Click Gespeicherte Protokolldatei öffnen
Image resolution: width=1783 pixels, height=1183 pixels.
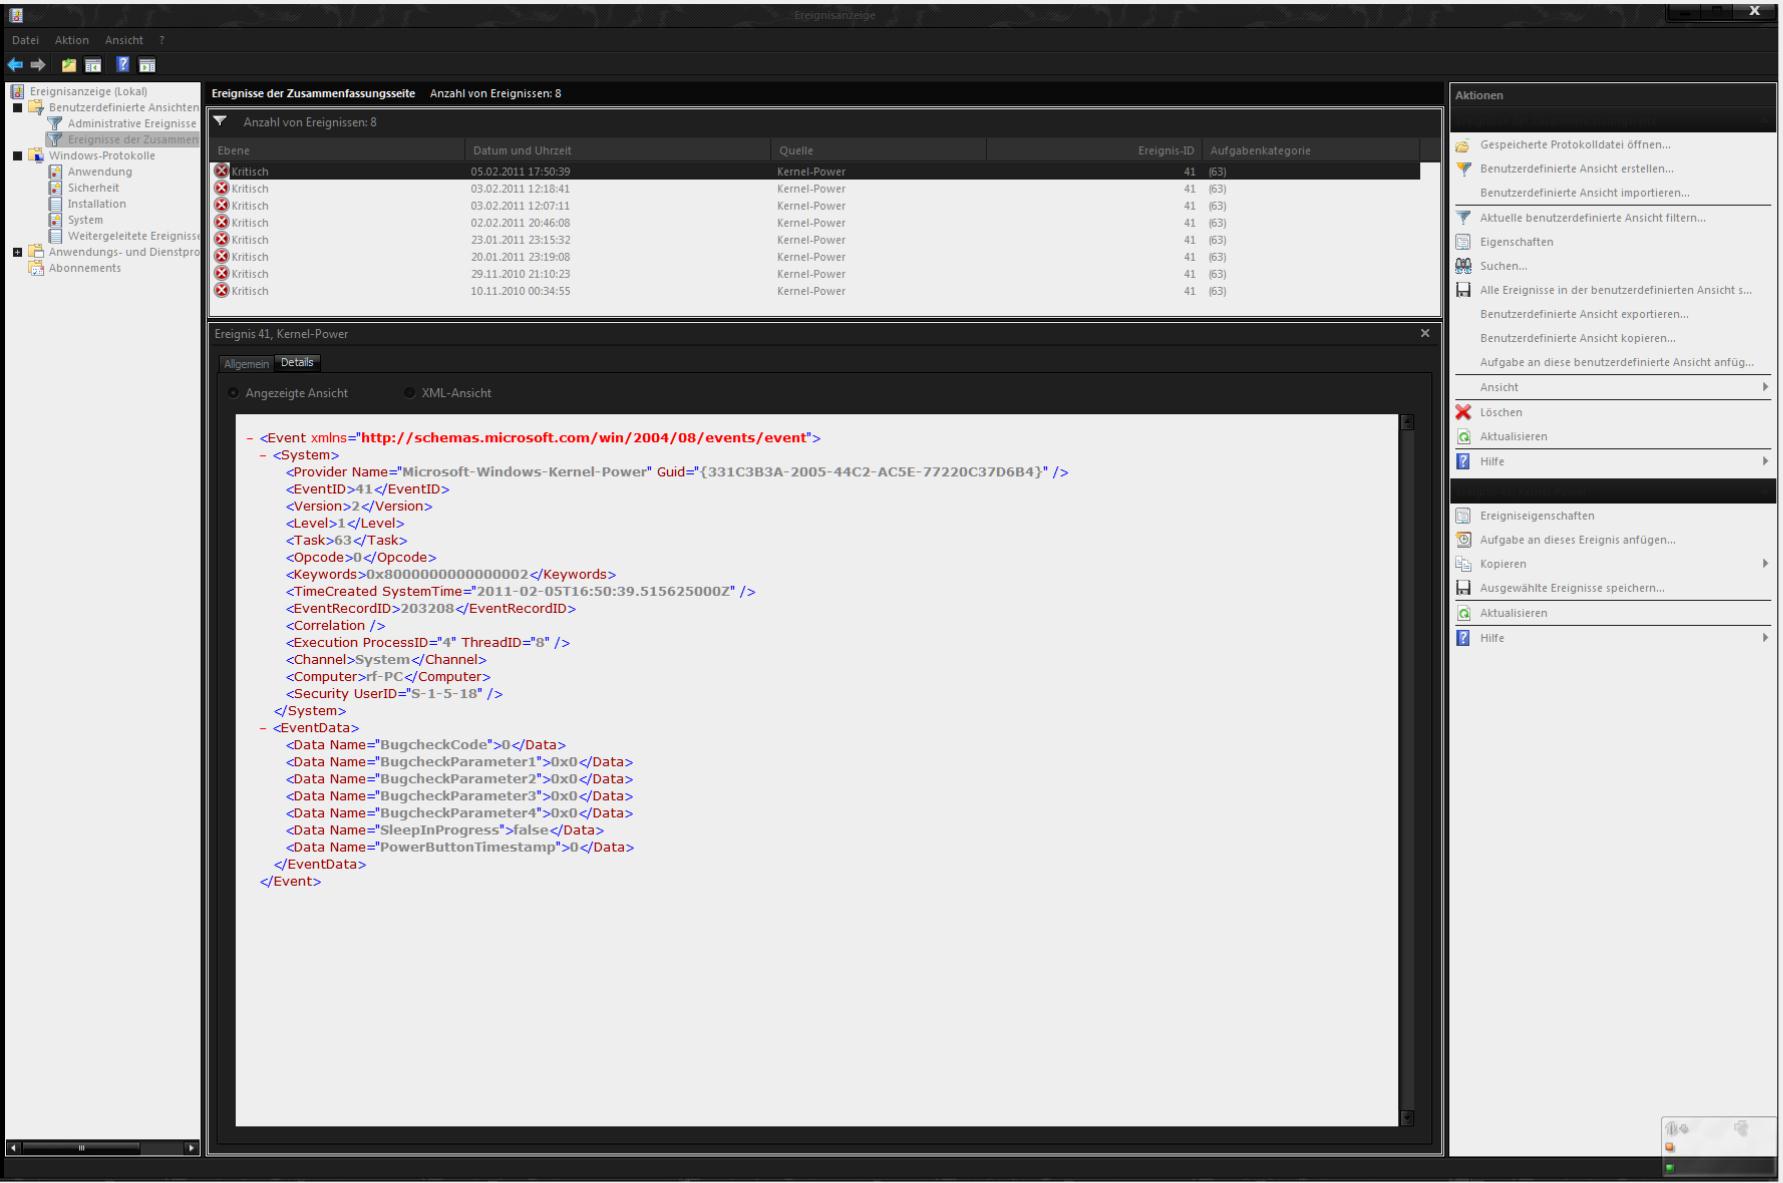[1574, 145]
